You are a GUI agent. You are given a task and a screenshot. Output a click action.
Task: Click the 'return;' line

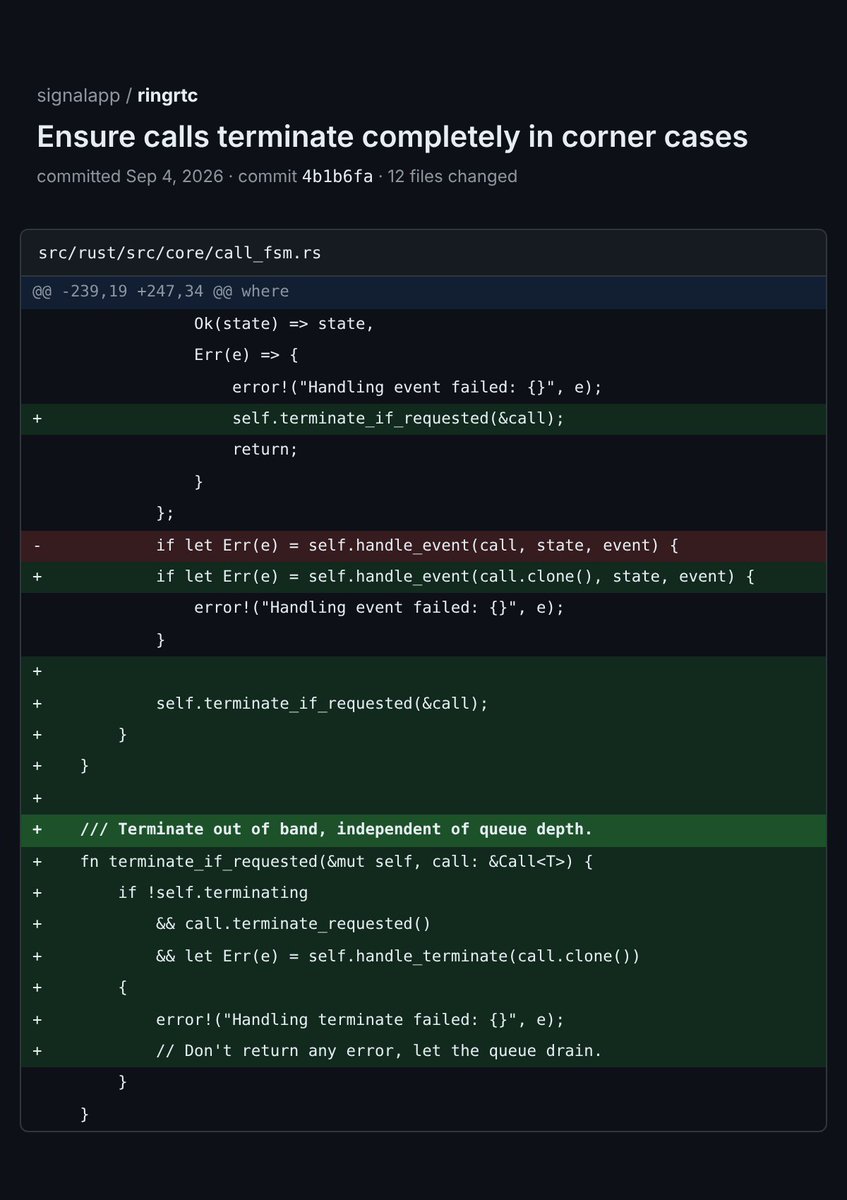point(424,450)
